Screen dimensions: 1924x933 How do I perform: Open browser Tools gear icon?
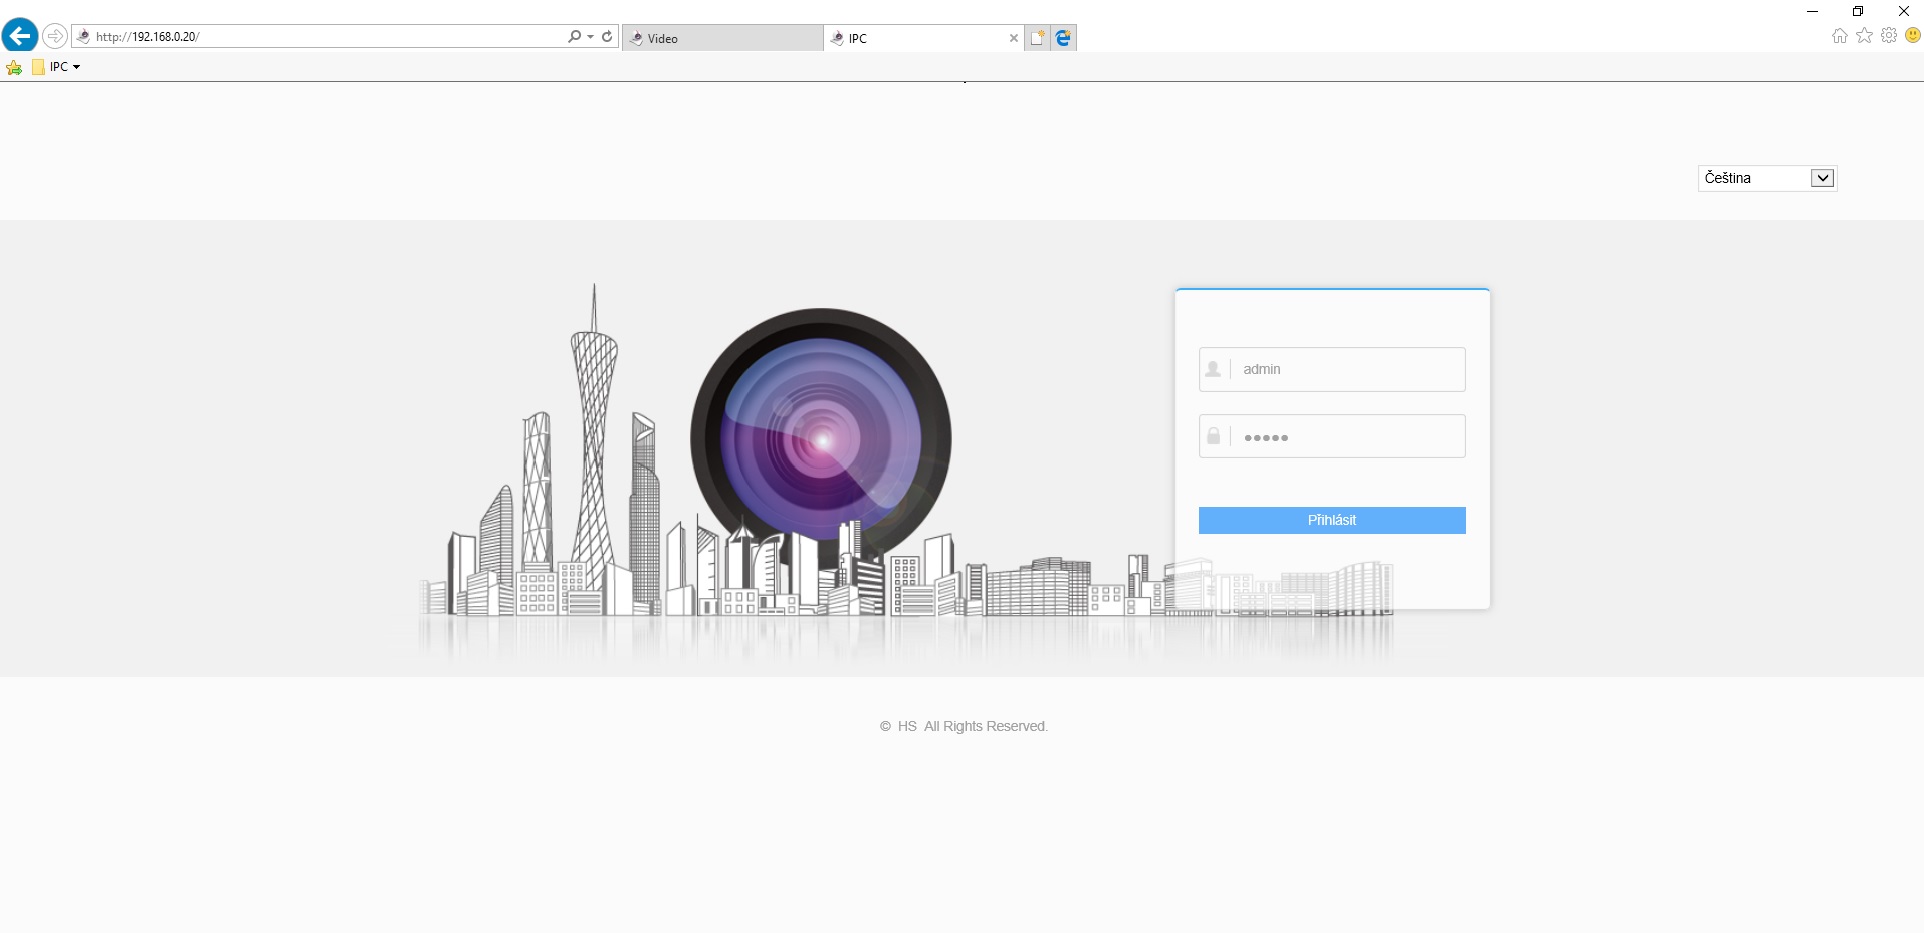(1889, 36)
